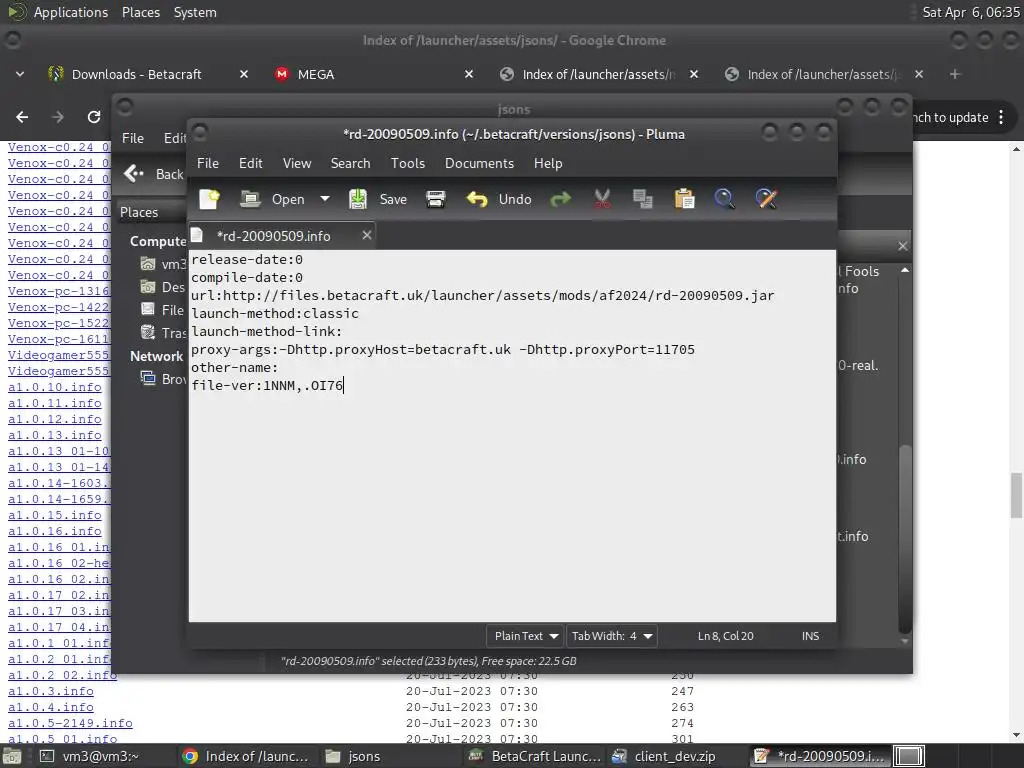Create a new document in Pluma
The image size is (1024, 768).
point(210,199)
